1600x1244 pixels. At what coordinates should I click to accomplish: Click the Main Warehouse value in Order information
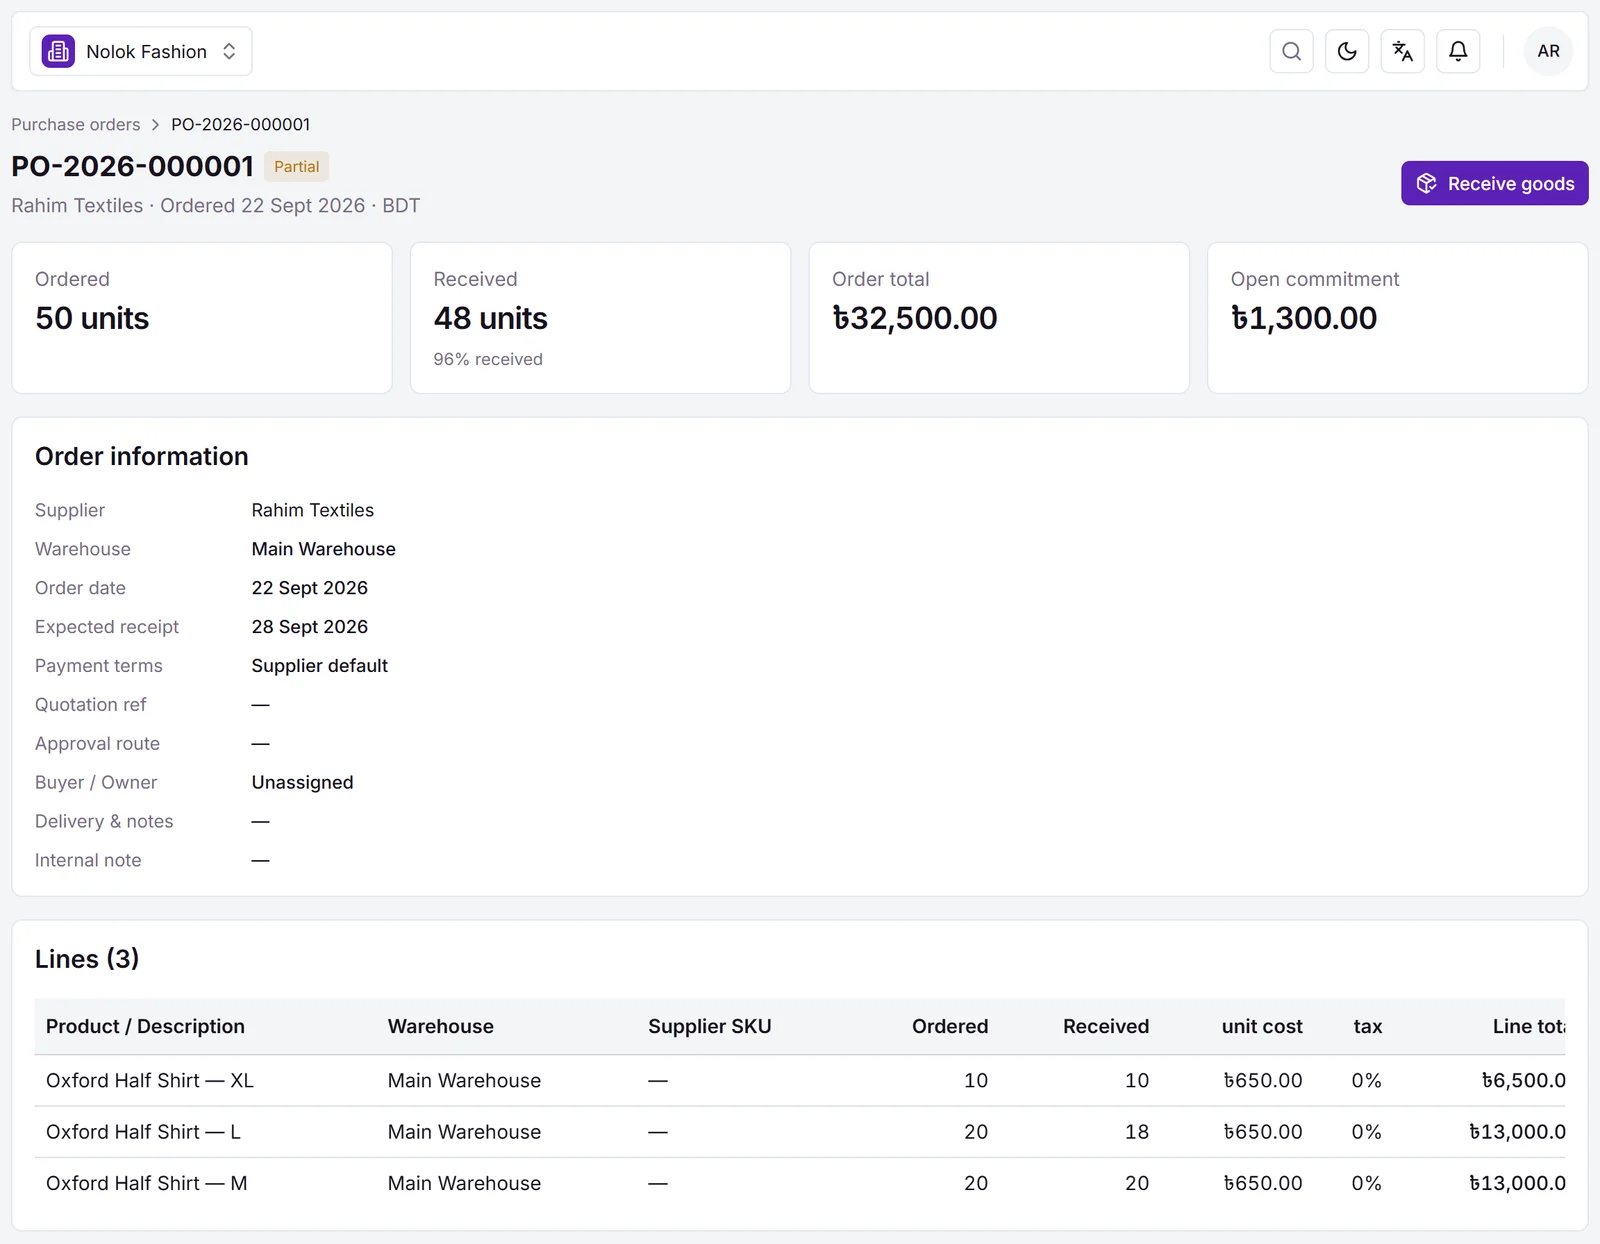click(x=324, y=549)
